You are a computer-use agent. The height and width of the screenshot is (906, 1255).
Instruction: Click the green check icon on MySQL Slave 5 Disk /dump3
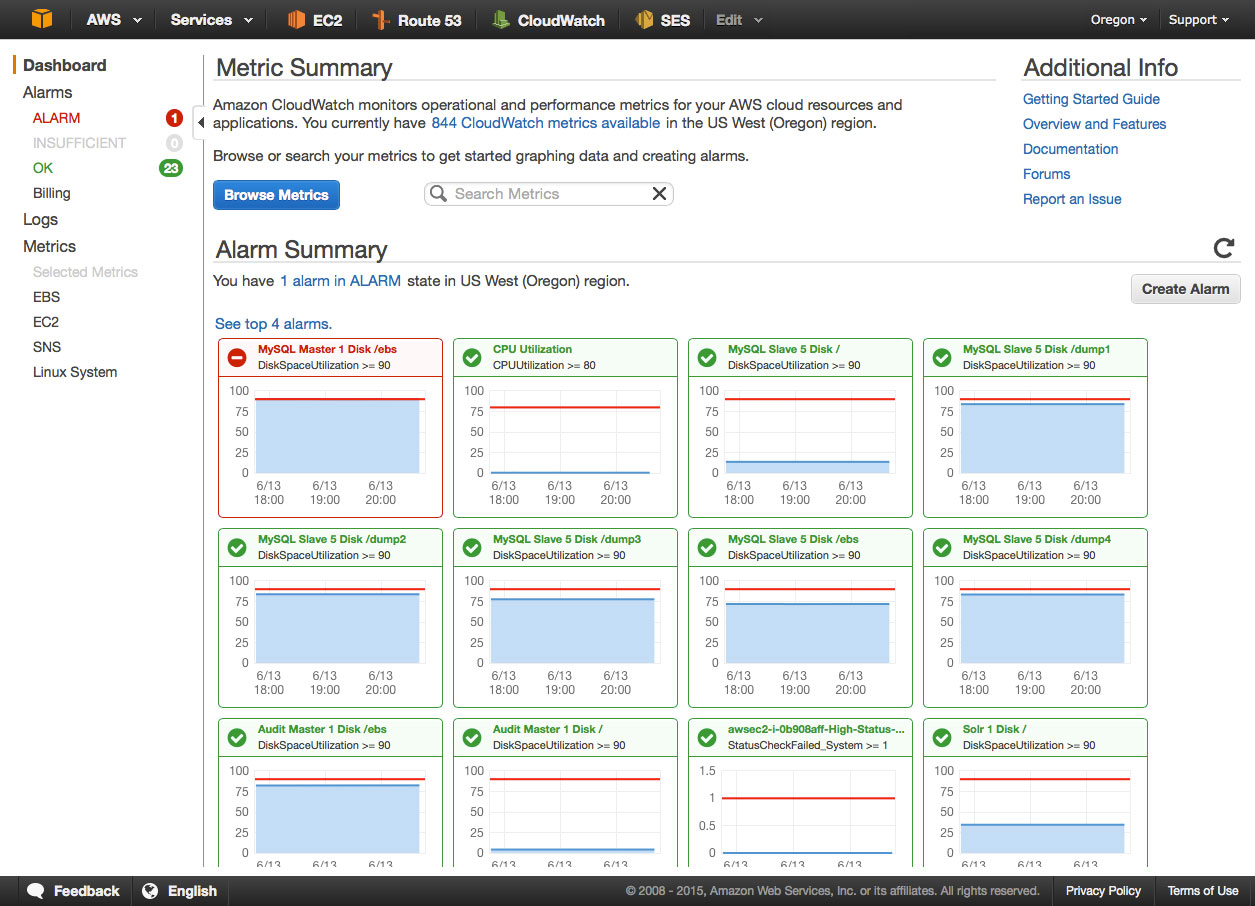pyautogui.click(x=472, y=547)
